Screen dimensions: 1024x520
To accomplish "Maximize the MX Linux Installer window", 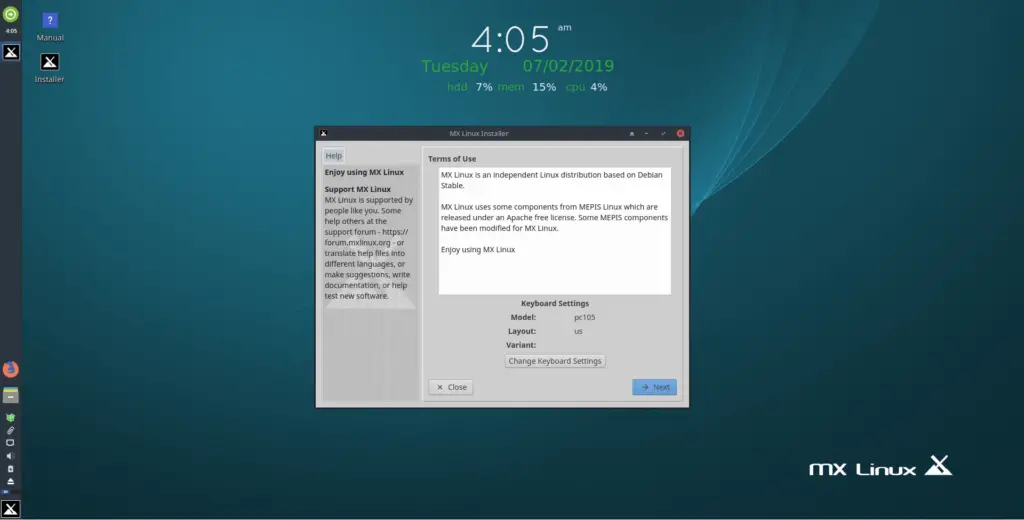I will 664,133.
